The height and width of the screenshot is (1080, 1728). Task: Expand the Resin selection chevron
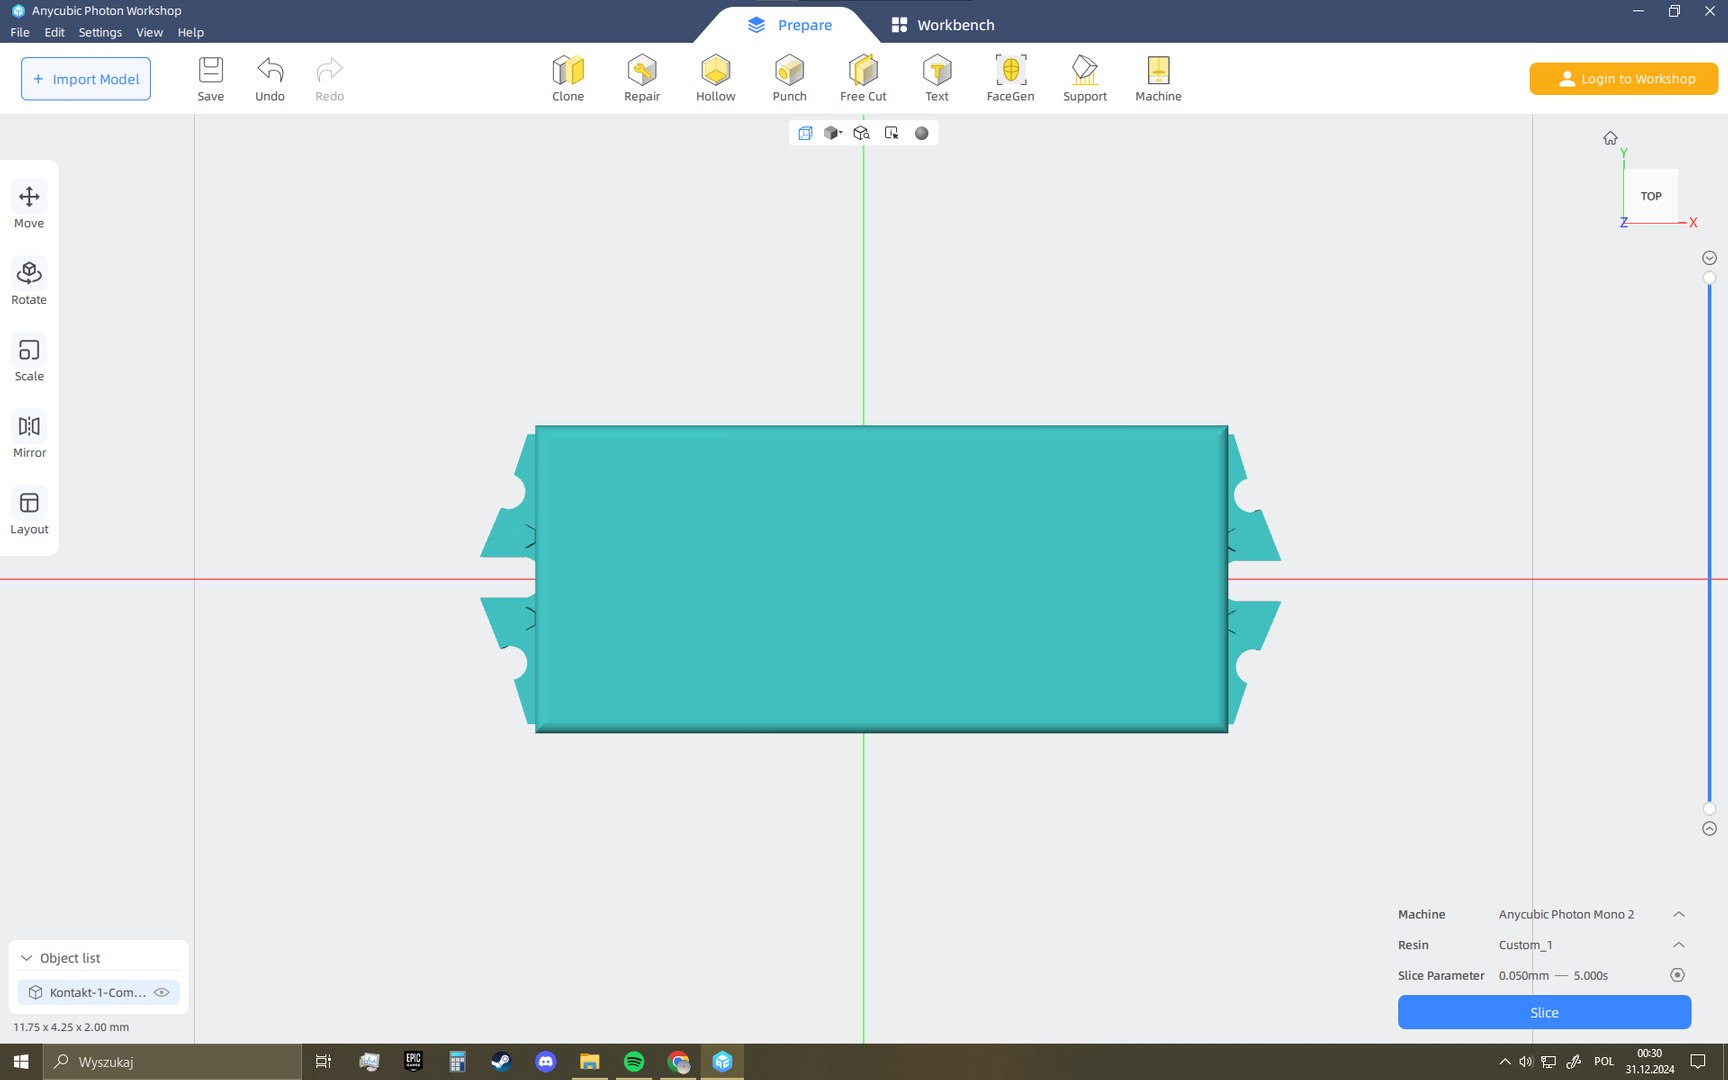[x=1679, y=945]
